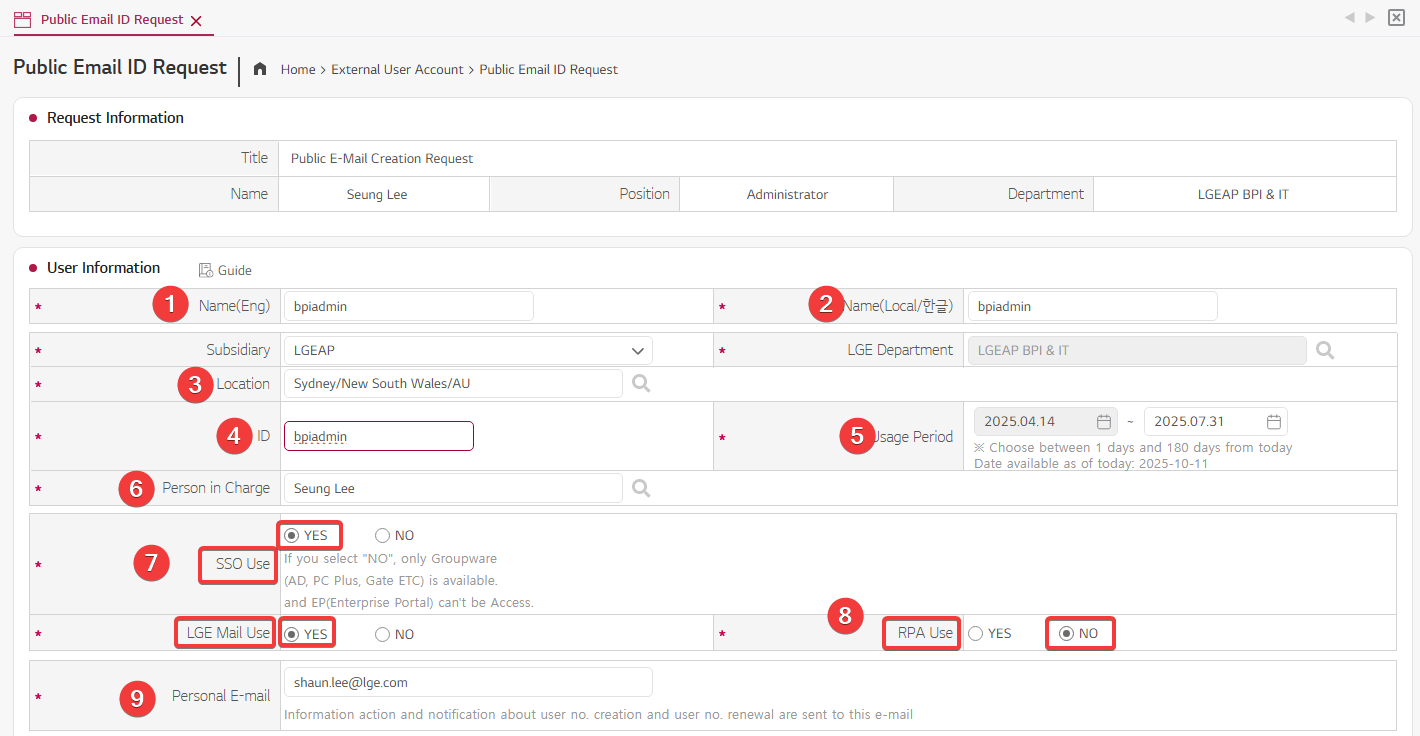Click the next tab arrow icon

(x=1370, y=17)
